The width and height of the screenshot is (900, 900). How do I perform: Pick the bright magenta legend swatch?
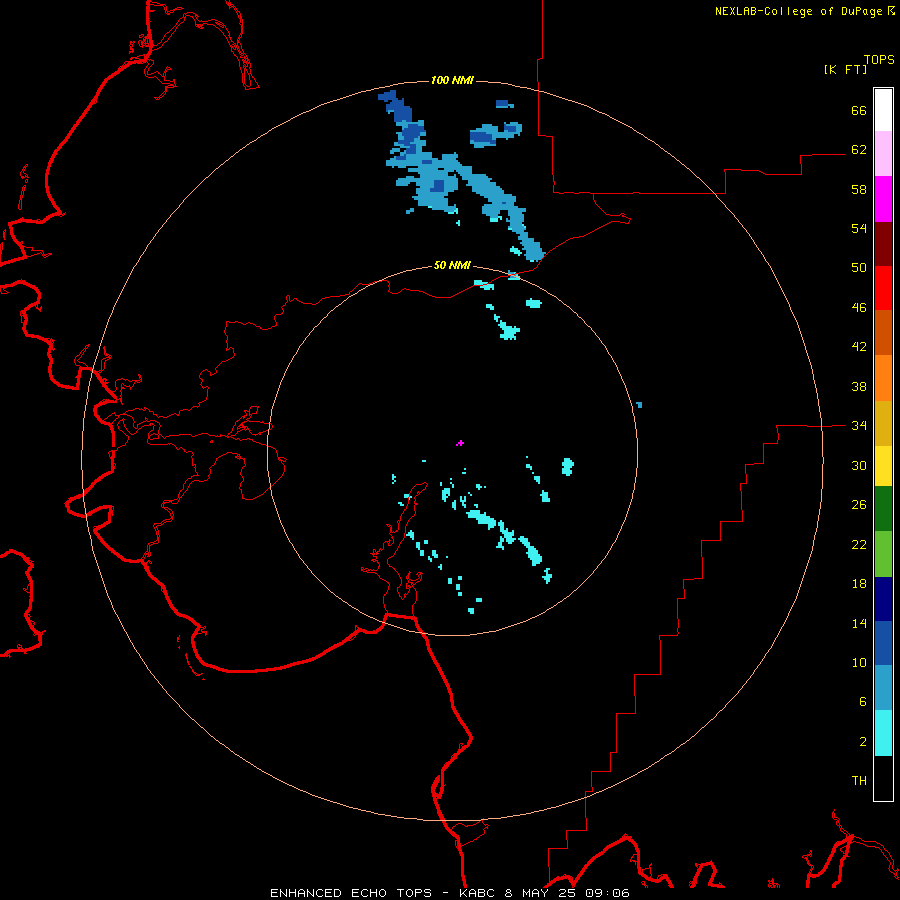tap(883, 199)
